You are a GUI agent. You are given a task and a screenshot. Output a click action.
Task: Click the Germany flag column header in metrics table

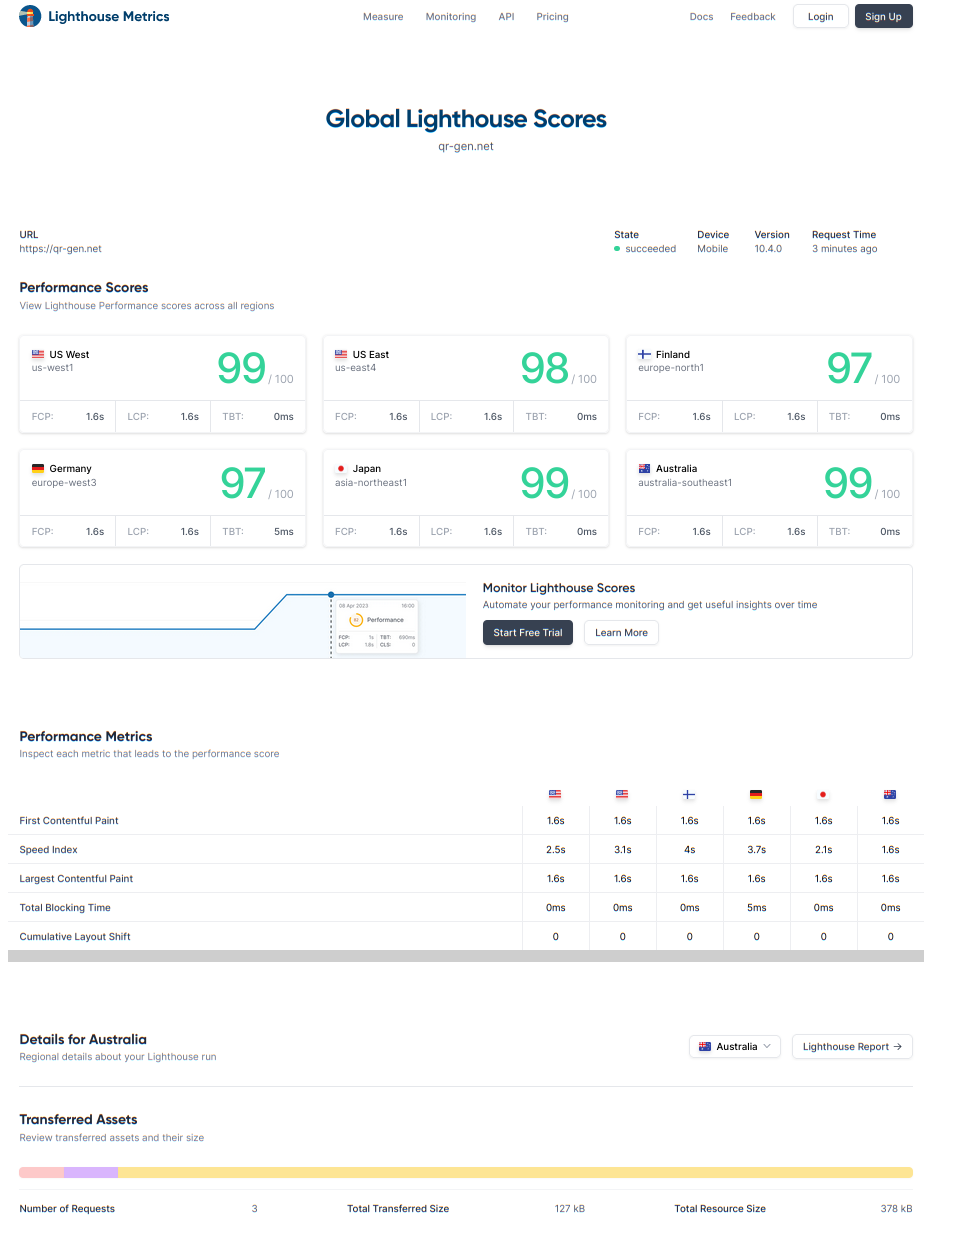[x=756, y=794]
